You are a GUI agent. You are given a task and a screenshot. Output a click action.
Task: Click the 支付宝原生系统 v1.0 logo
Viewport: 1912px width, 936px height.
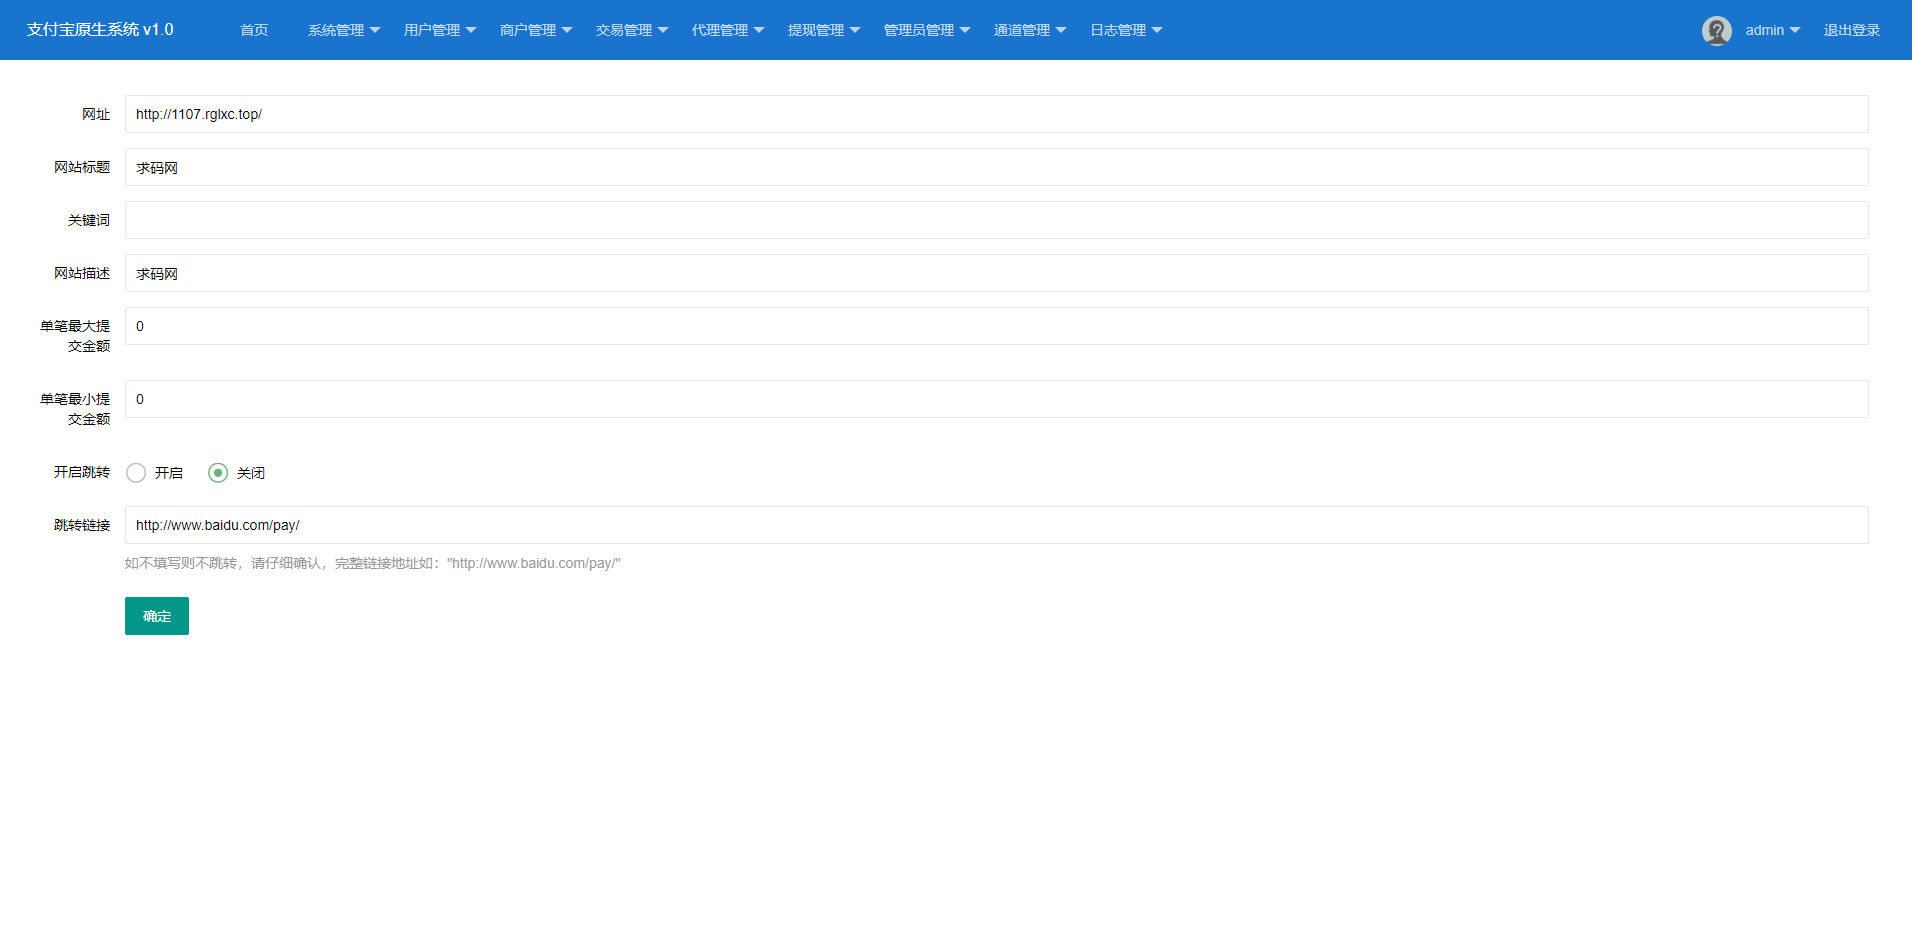click(100, 30)
